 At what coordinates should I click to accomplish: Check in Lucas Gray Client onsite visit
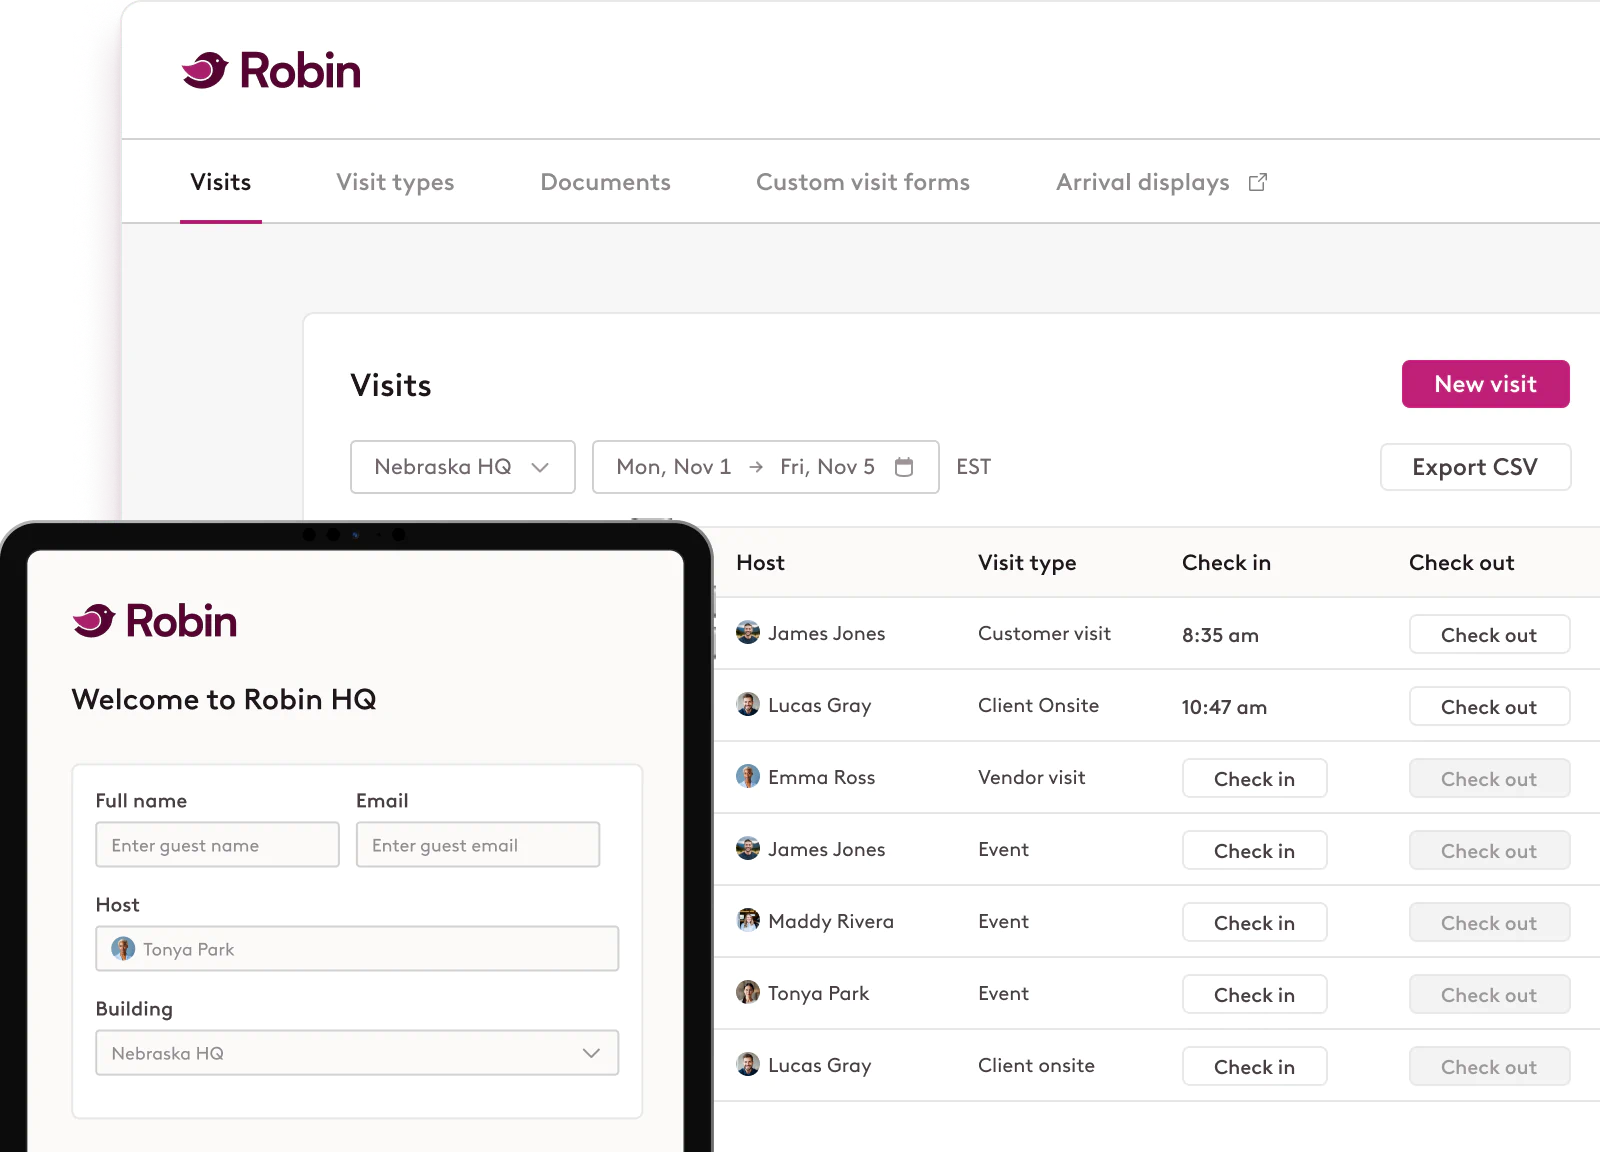(1254, 1067)
